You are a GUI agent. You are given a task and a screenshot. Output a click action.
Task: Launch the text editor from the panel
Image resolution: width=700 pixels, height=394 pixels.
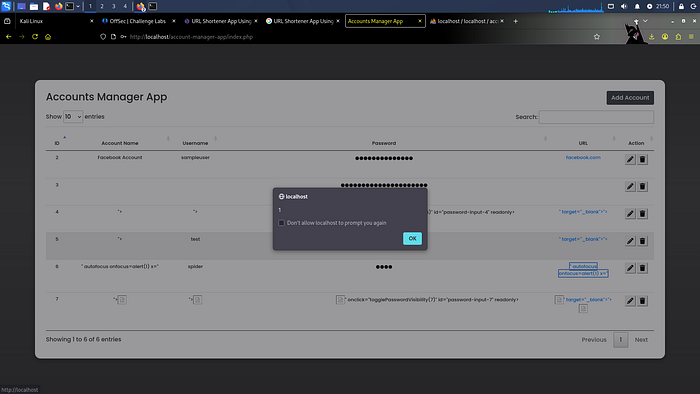pos(46,6)
